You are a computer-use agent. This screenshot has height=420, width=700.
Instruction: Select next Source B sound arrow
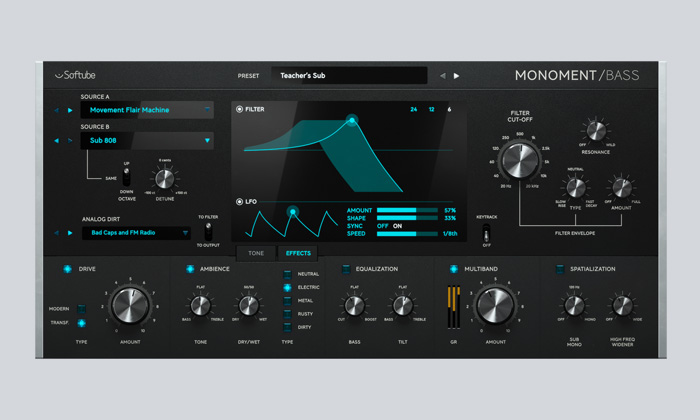tap(70, 141)
